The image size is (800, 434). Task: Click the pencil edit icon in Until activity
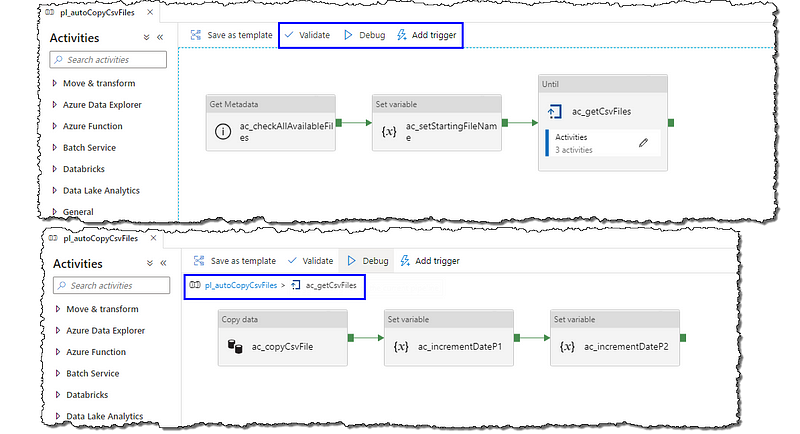pos(643,143)
